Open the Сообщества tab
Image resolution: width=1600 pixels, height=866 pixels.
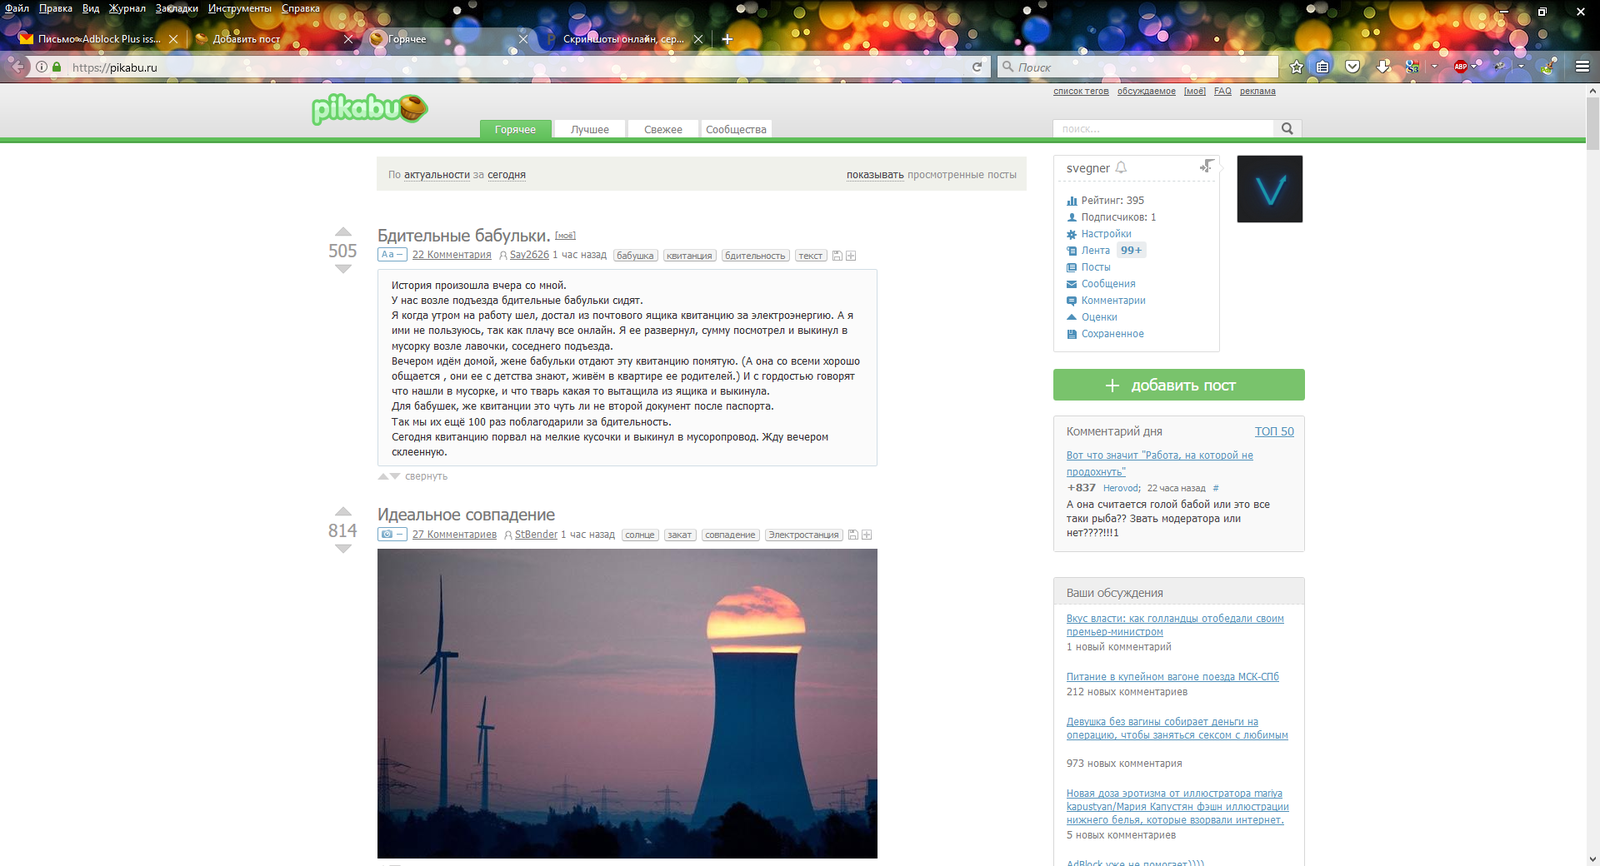coord(736,129)
